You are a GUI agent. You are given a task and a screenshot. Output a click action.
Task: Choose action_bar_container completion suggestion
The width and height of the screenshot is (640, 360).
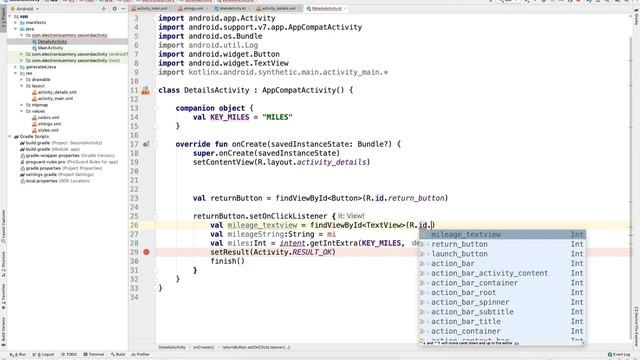click(x=503, y=283)
